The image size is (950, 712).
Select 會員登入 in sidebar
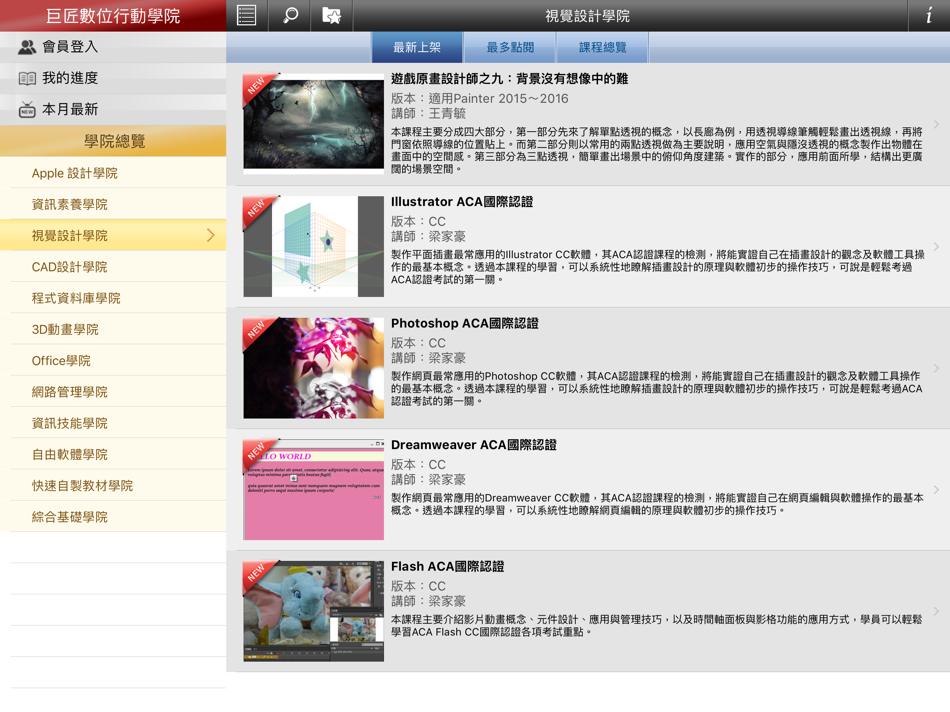(113, 47)
